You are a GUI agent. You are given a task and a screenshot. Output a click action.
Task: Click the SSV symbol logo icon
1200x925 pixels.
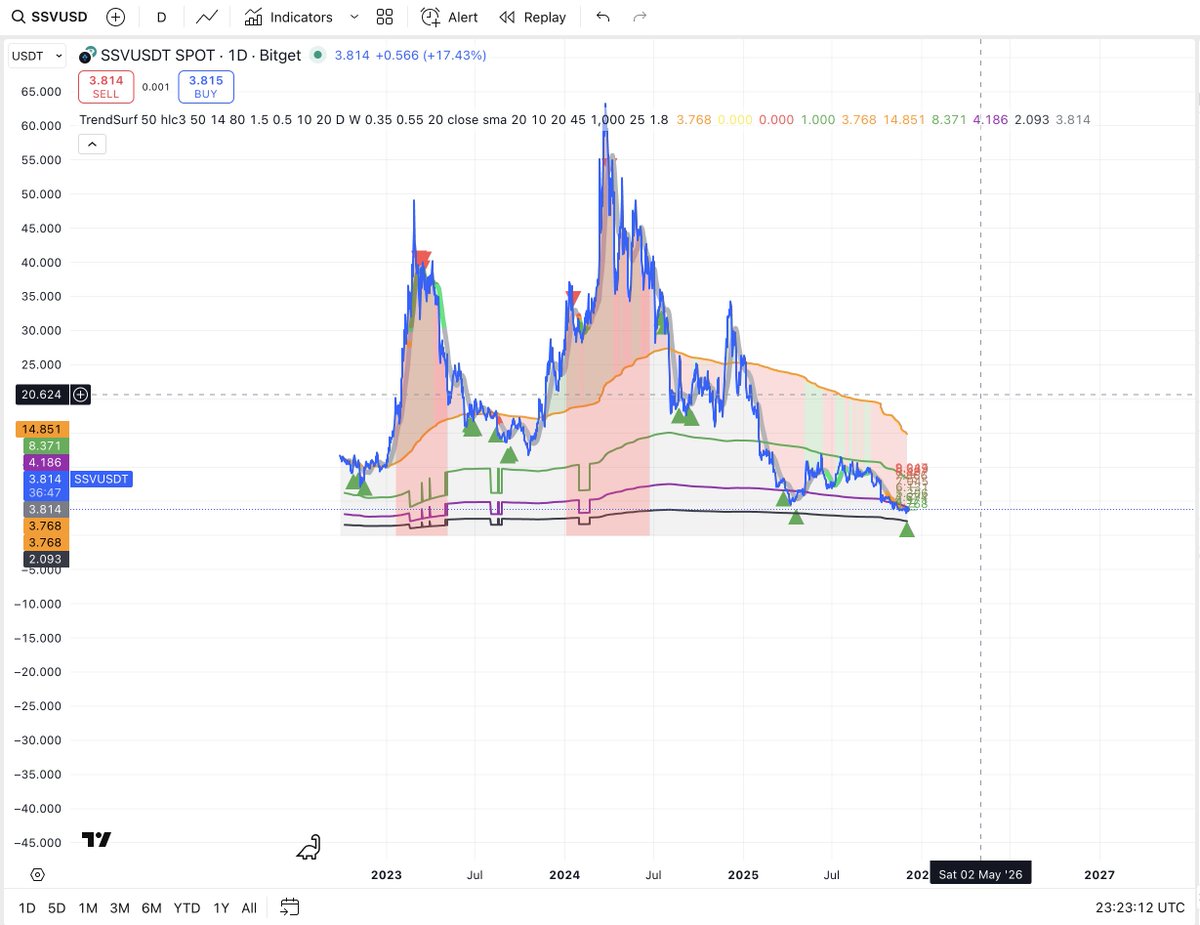88,55
